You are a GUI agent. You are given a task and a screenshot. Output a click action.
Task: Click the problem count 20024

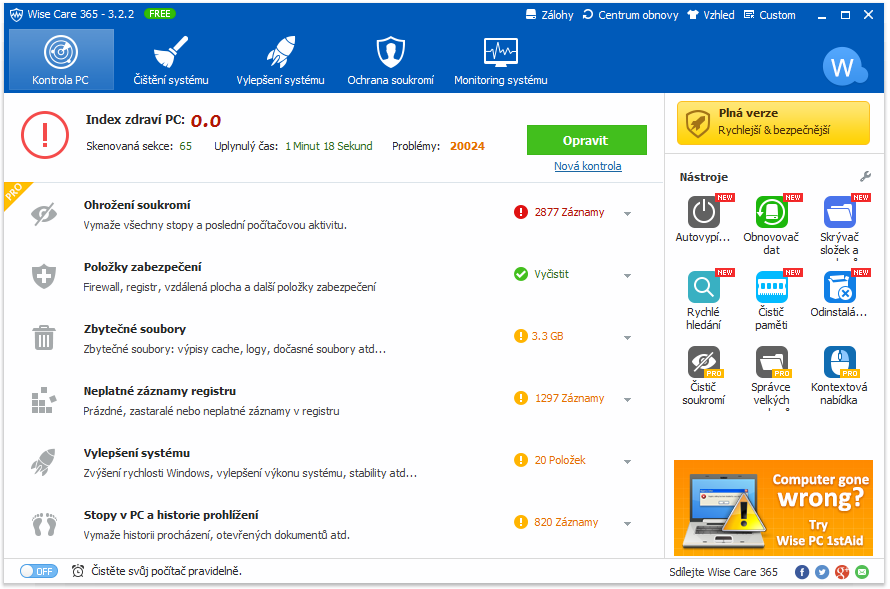pyautogui.click(x=467, y=146)
